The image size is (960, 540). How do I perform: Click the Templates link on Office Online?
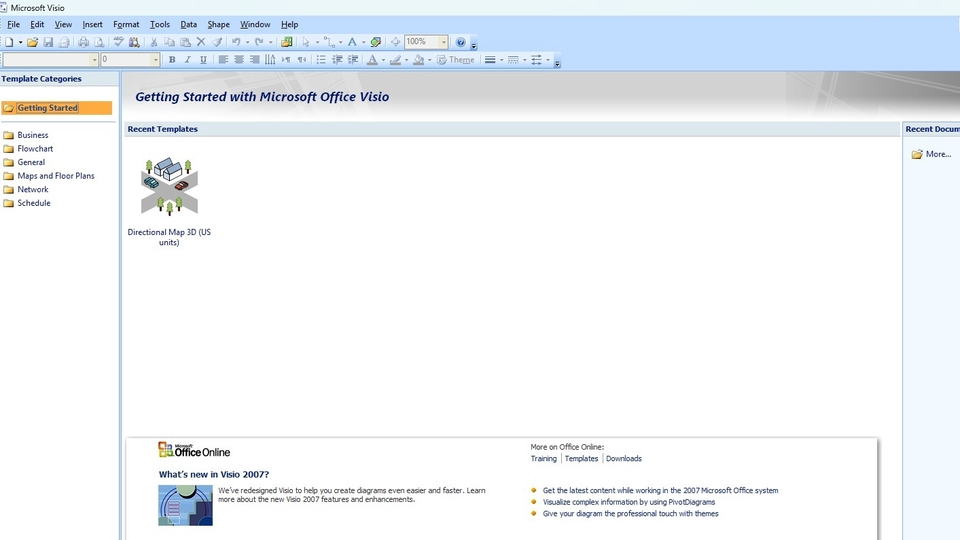[x=581, y=458]
